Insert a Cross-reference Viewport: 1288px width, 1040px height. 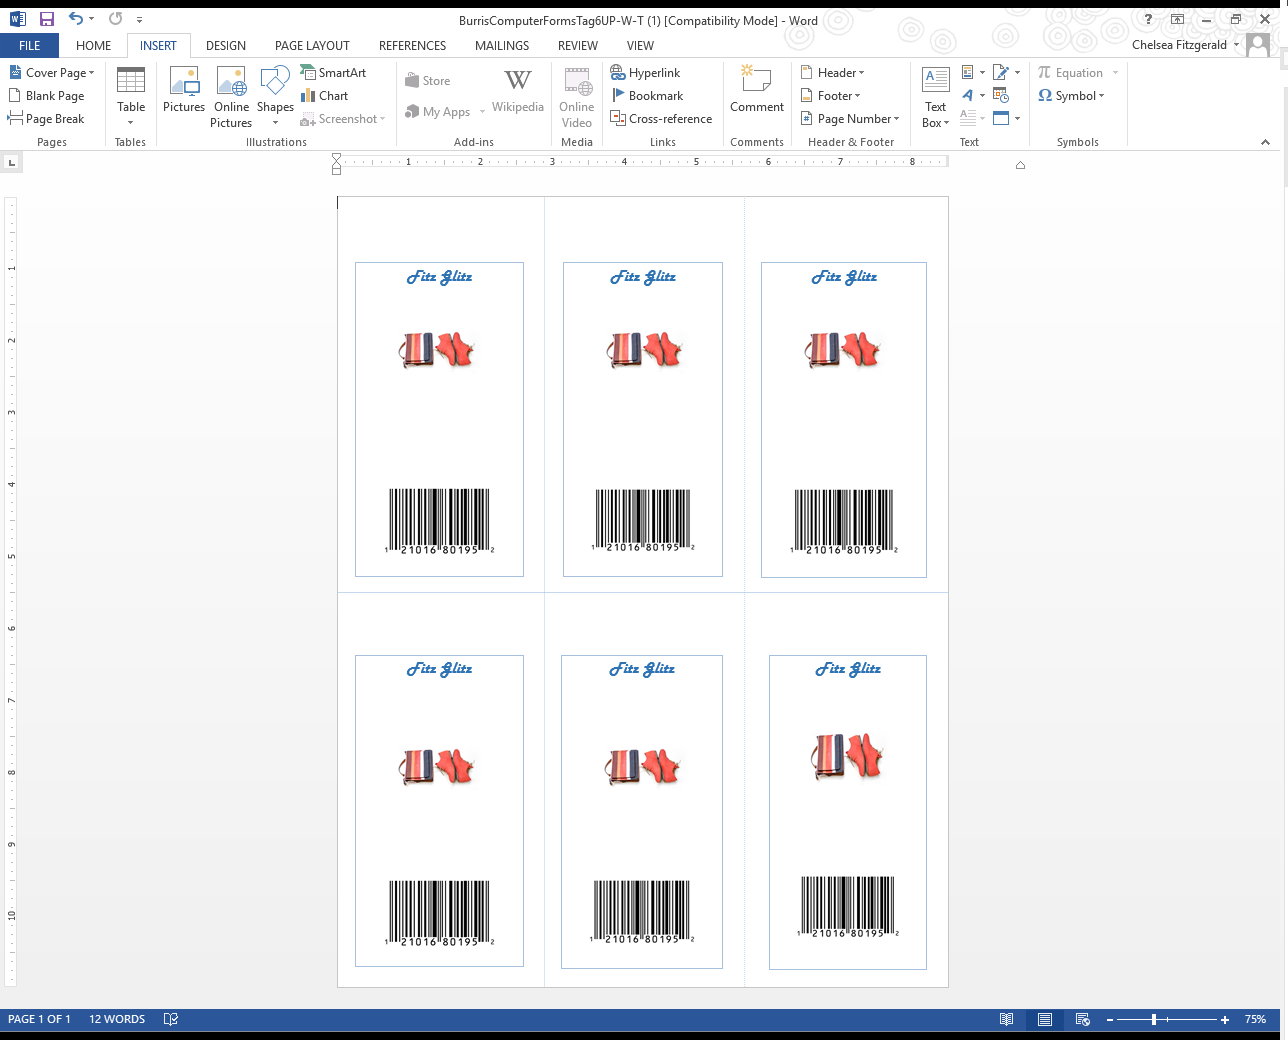pyautogui.click(x=661, y=118)
